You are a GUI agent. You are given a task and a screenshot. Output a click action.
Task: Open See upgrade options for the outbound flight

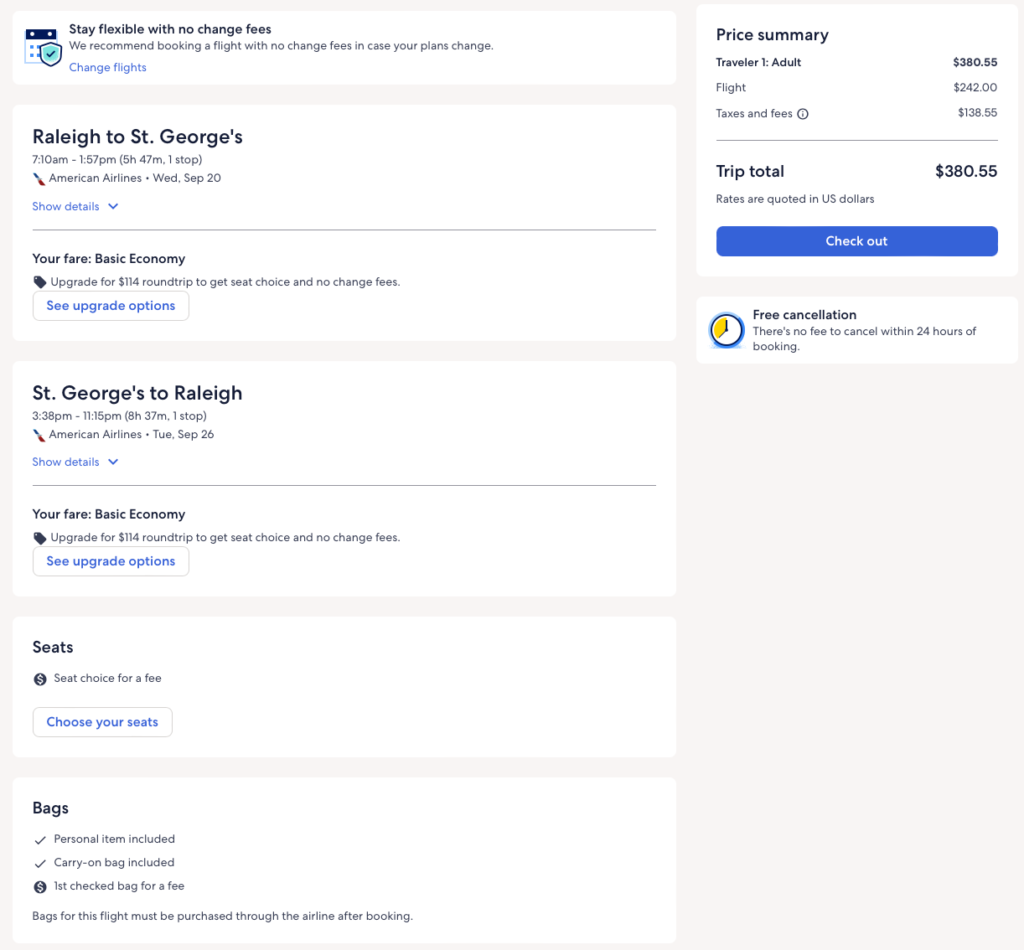click(111, 306)
